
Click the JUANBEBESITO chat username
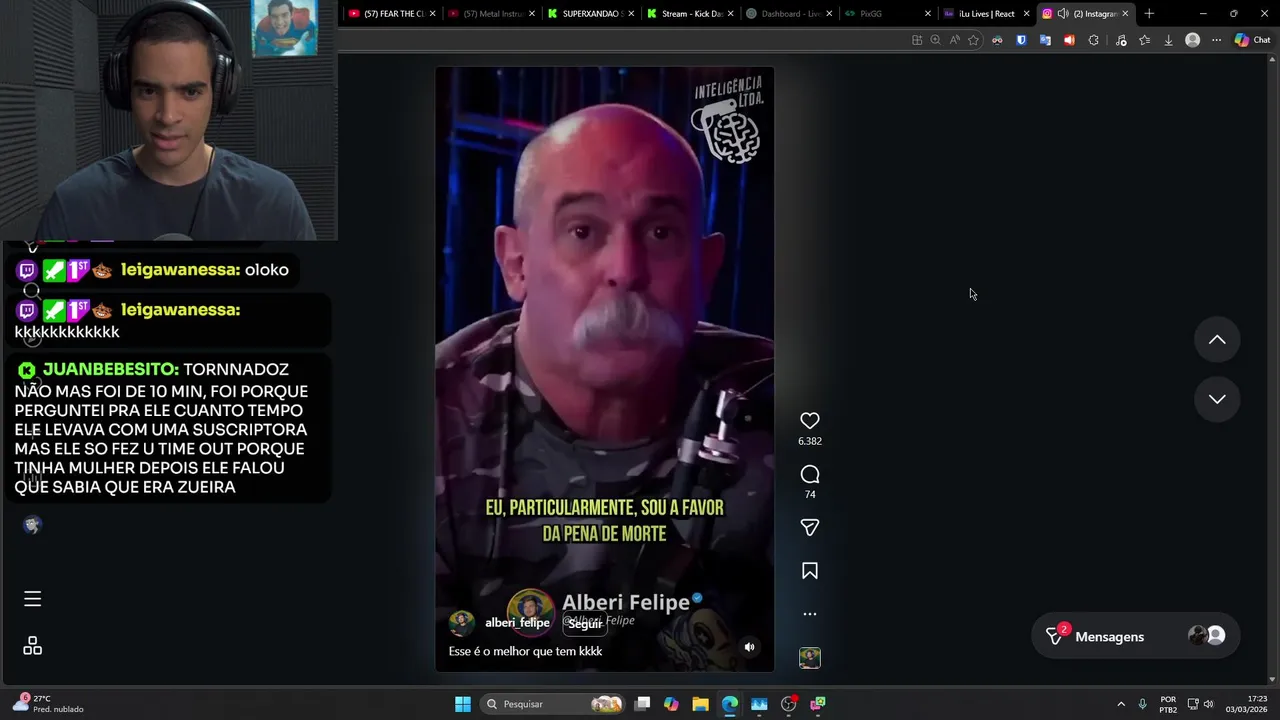point(109,370)
